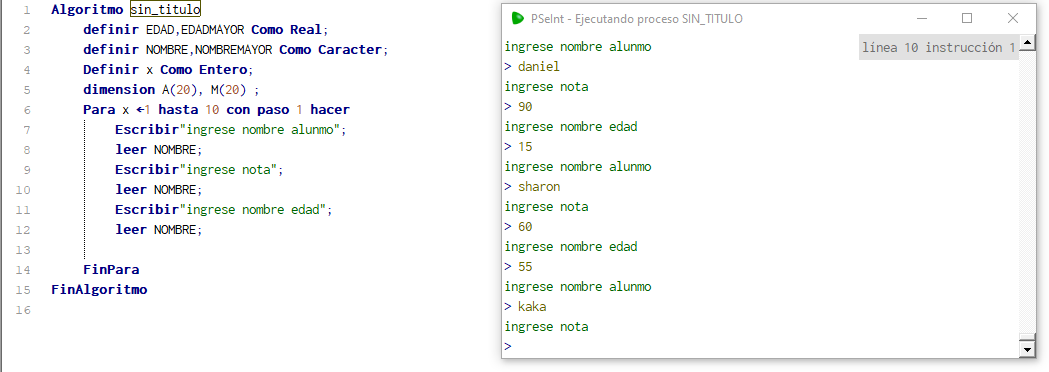
Task: Place cursor on the FinAlgoritmo keyword
Action: point(99,290)
